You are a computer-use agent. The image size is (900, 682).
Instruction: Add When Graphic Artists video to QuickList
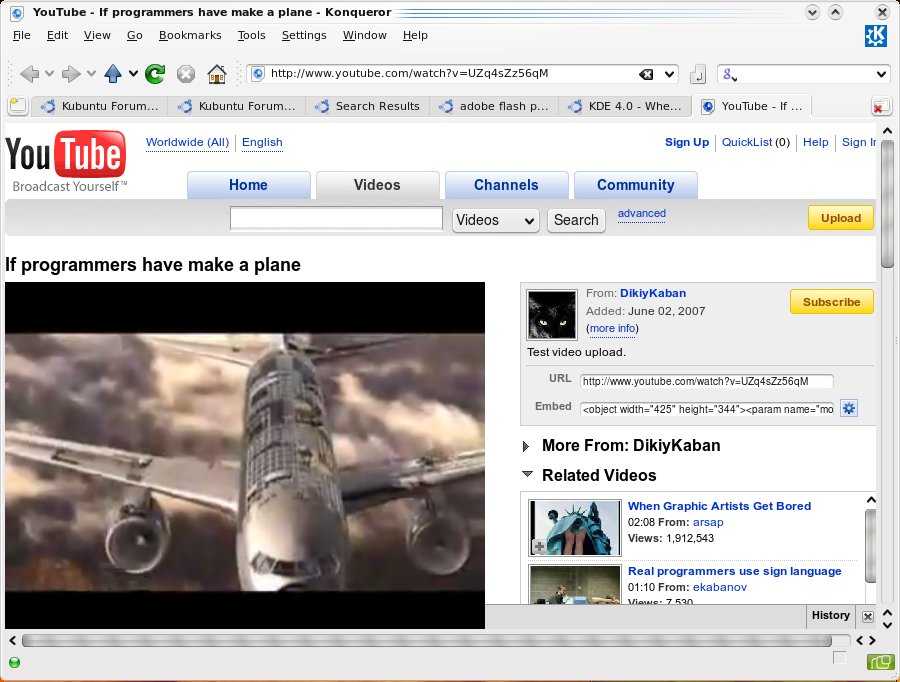[x=539, y=546]
